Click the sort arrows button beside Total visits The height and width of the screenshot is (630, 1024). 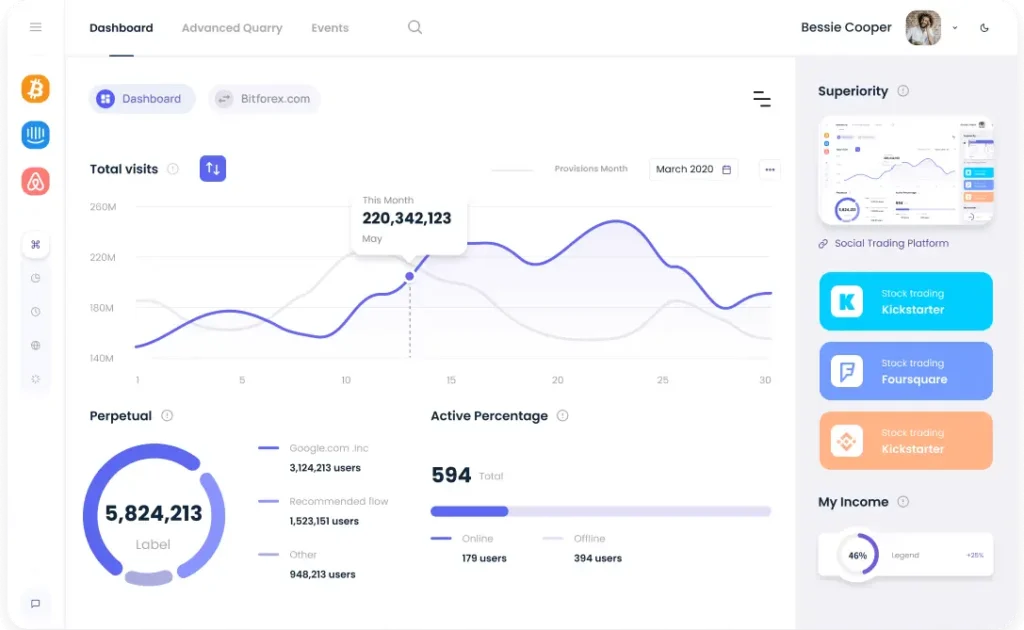pos(213,168)
